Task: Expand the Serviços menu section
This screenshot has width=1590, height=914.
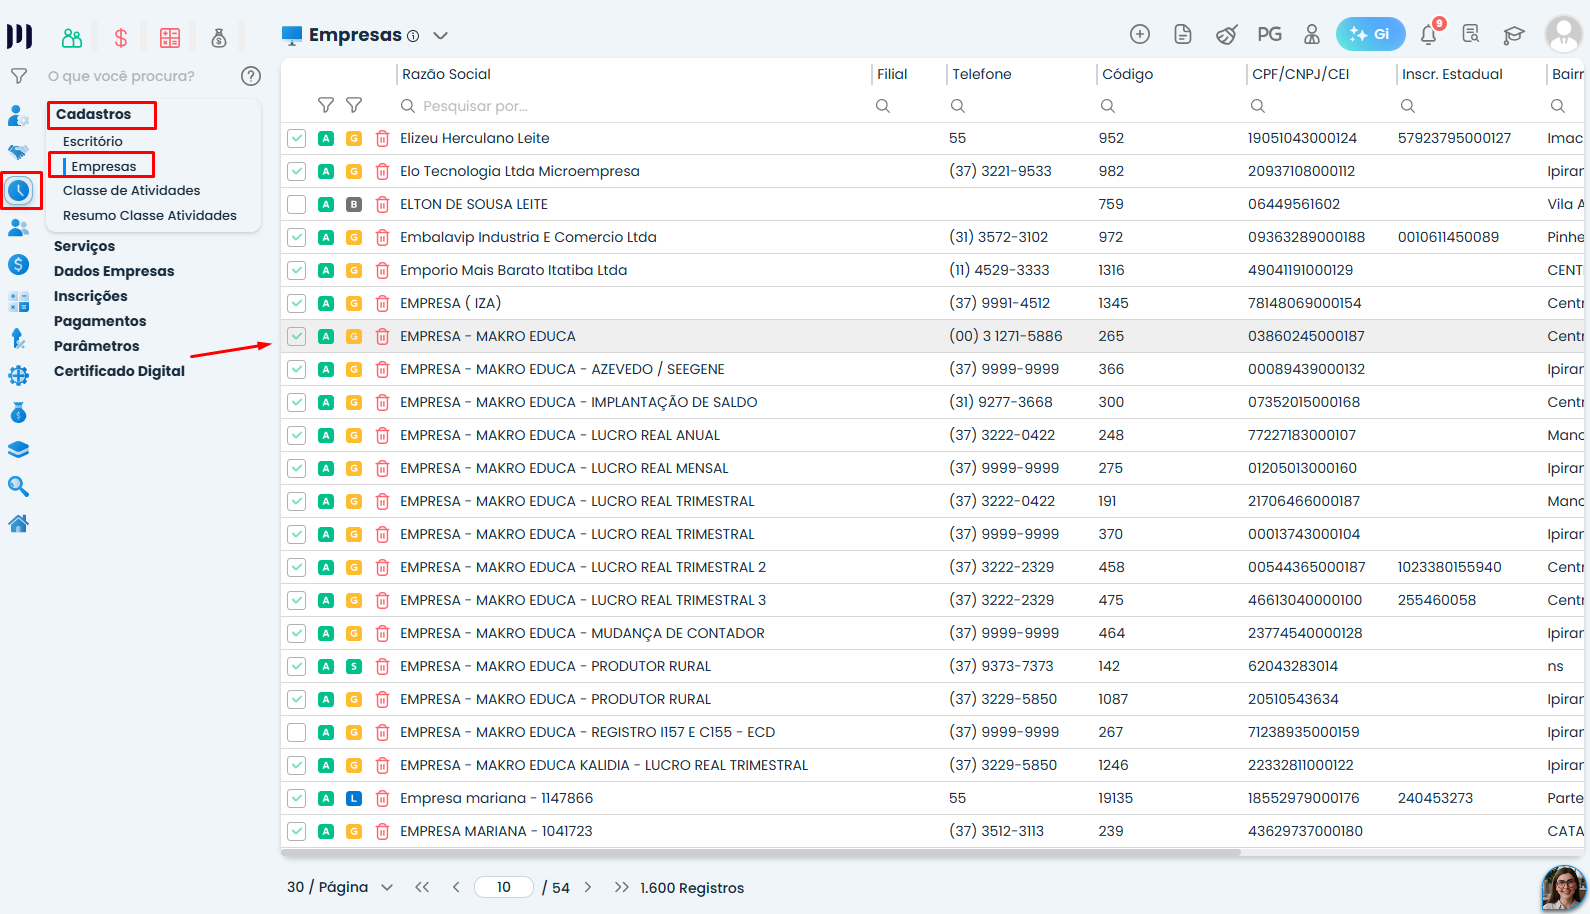Action: pos(84,246)
